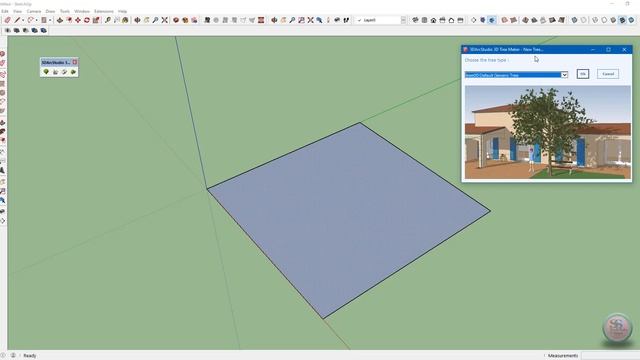Confirm tree type with Ok button

click(582, 74)
